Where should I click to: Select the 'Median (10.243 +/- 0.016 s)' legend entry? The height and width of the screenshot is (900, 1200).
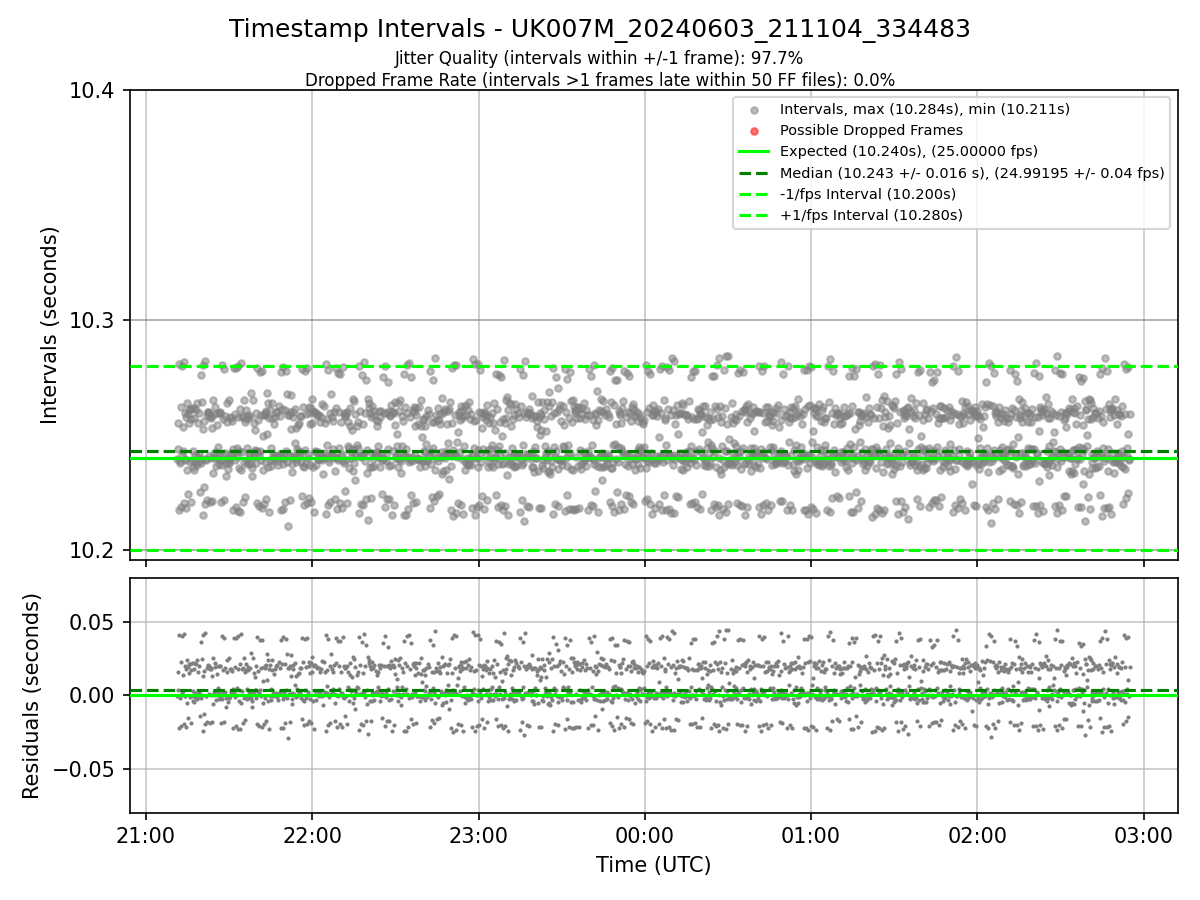coord(972,173)
